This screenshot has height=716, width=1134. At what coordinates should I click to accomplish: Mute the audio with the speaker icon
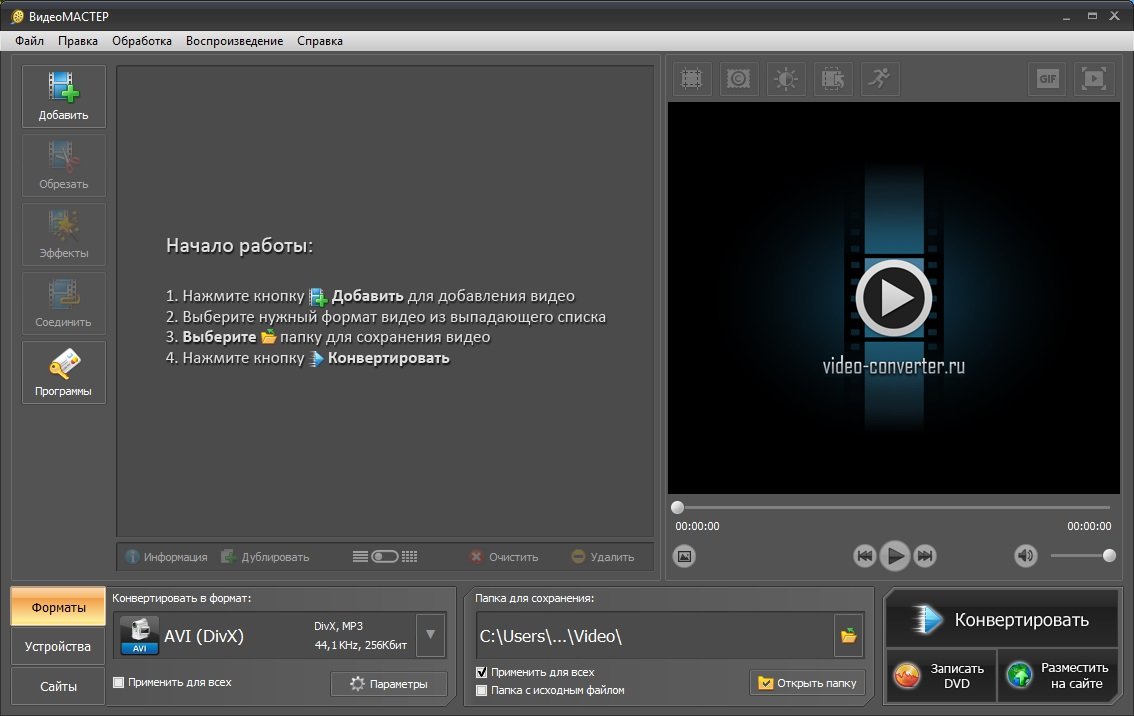1025,556
